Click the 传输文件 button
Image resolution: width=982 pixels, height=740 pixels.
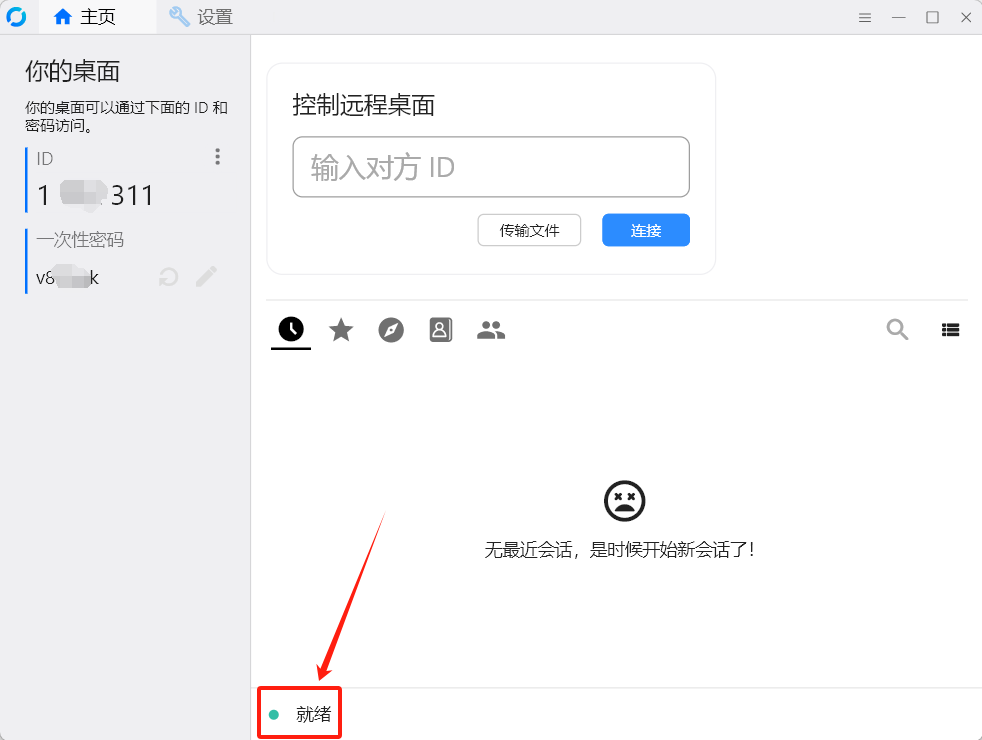(529, 230)
